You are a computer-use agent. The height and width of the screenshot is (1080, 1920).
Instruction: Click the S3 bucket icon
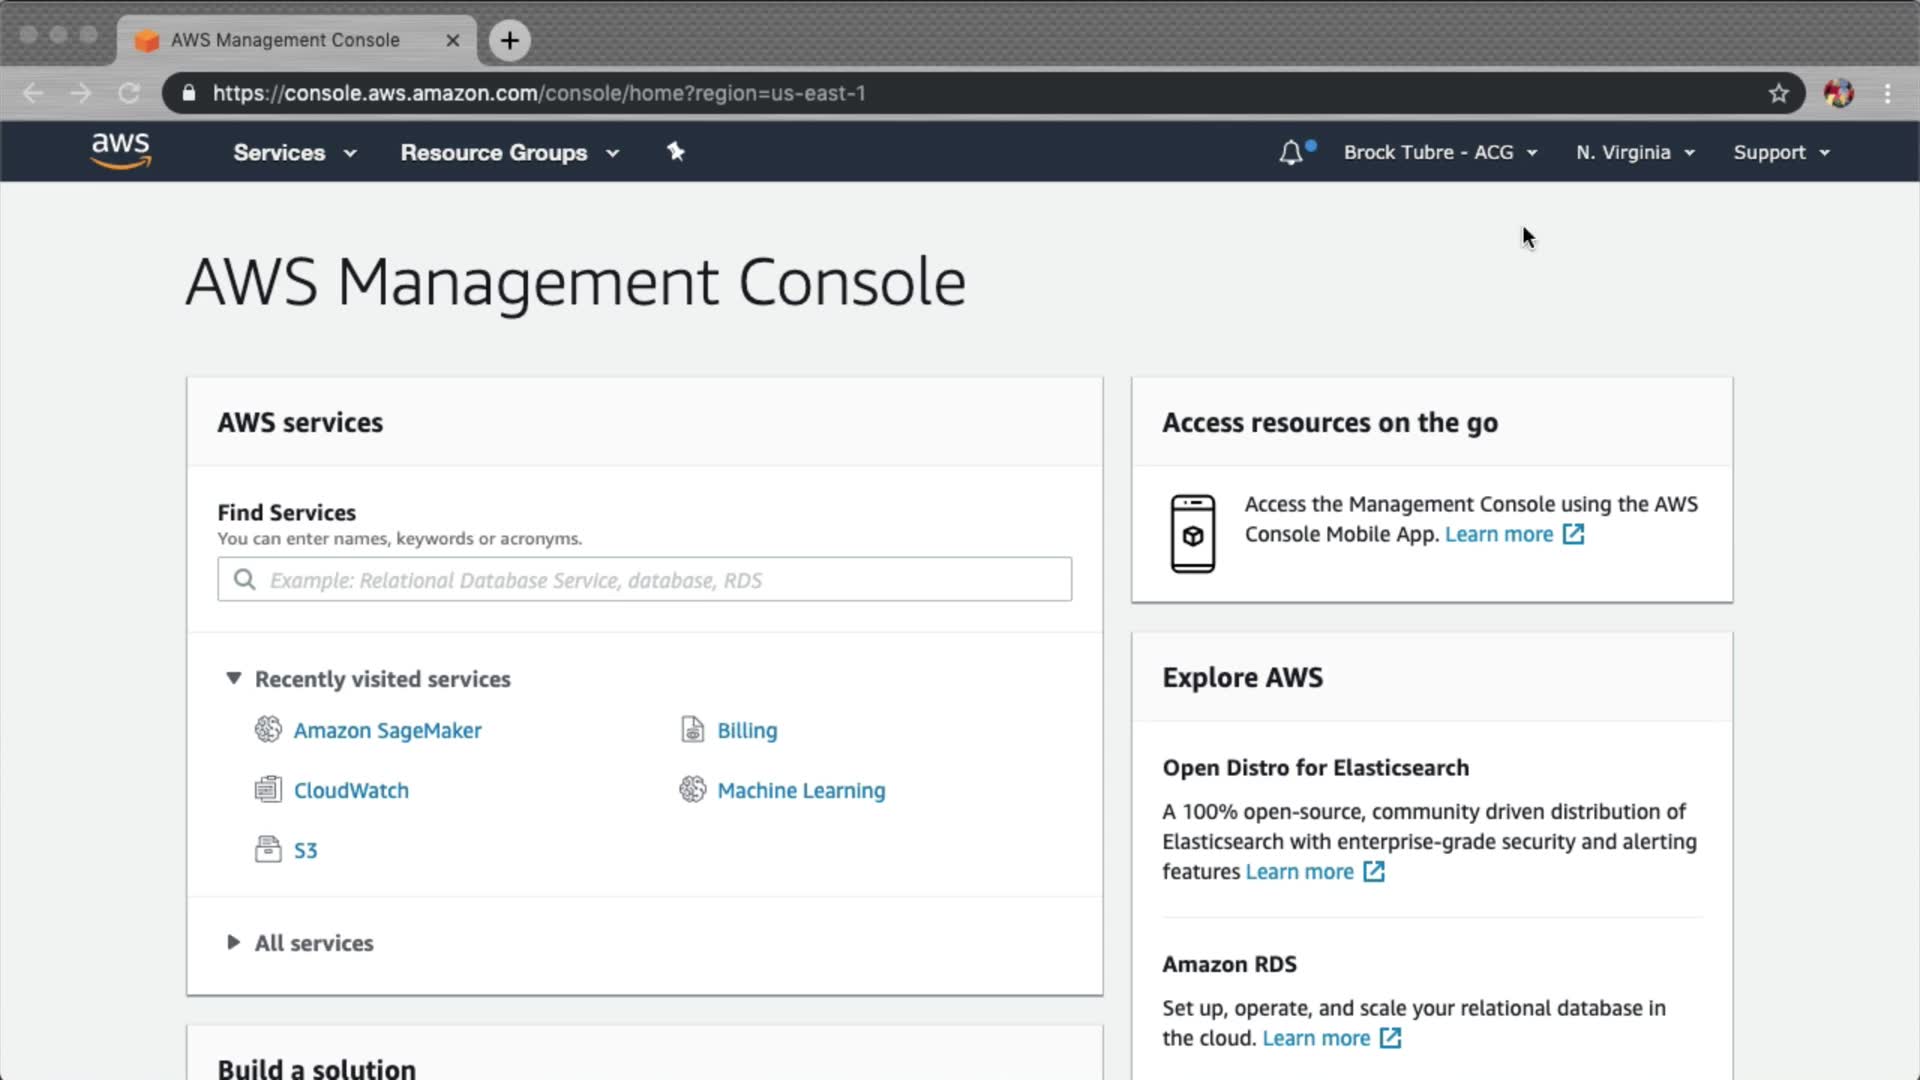268,850
